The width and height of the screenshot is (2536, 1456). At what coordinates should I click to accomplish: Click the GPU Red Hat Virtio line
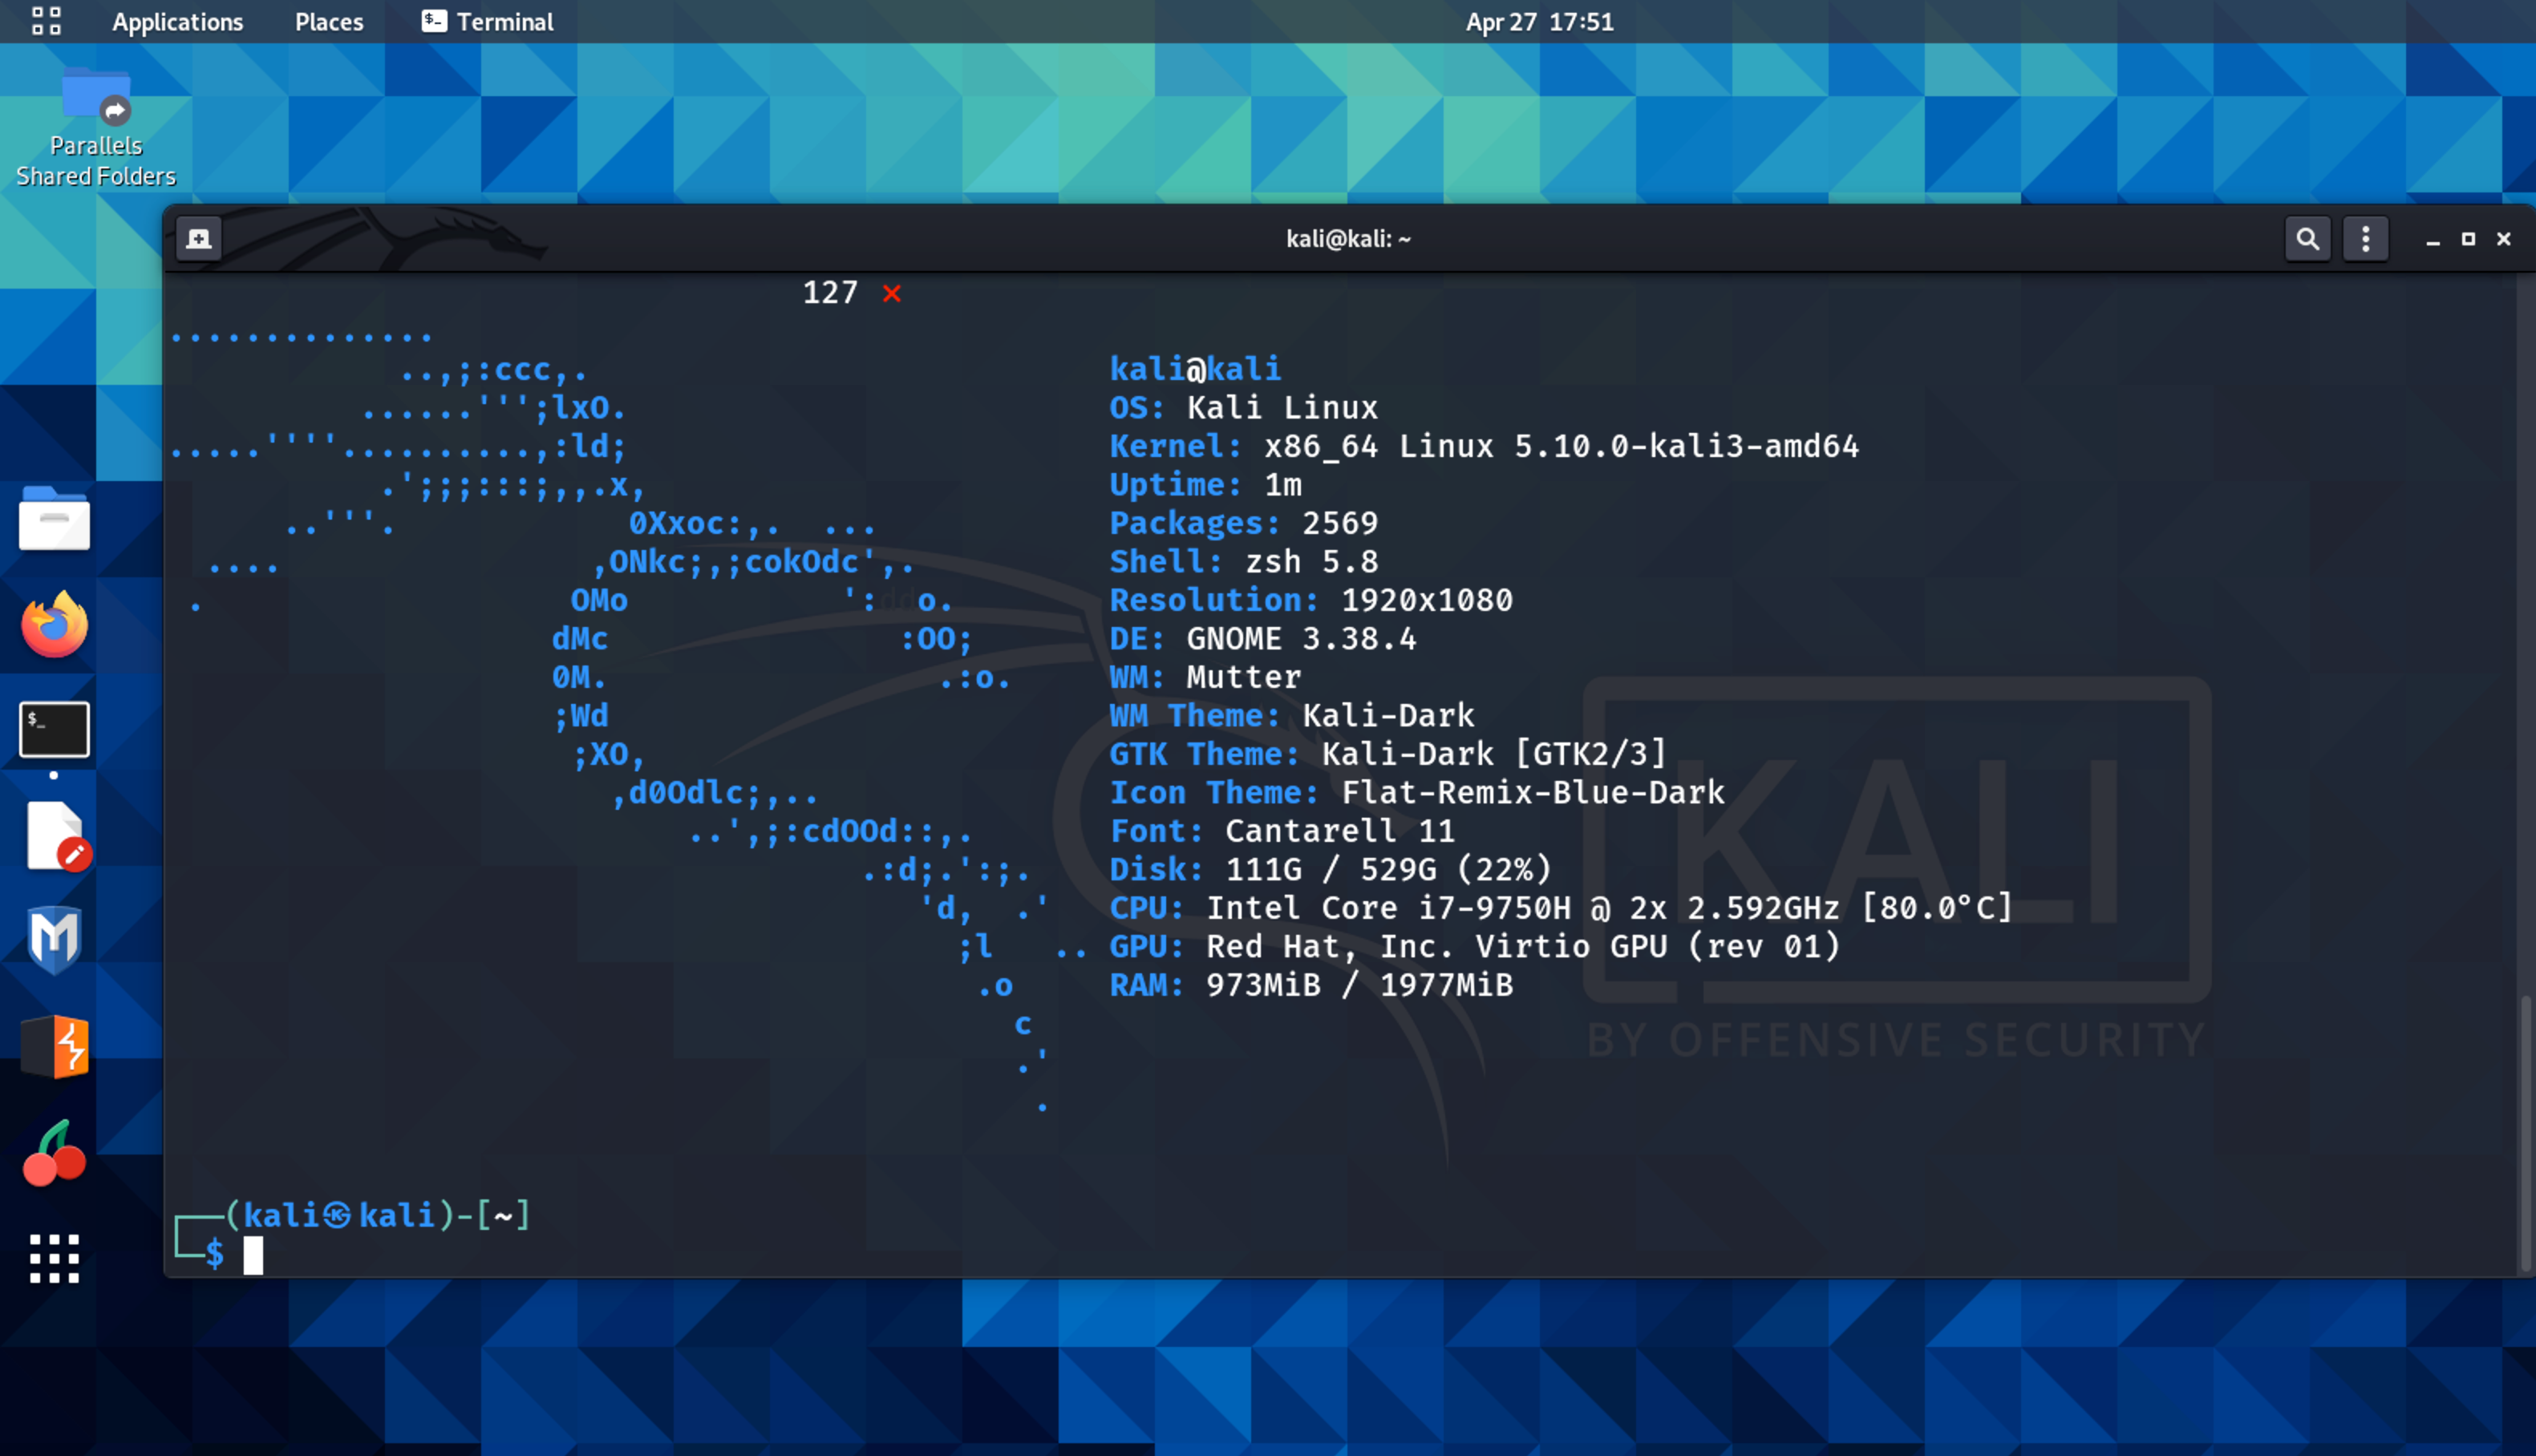tap(1475, 946)
